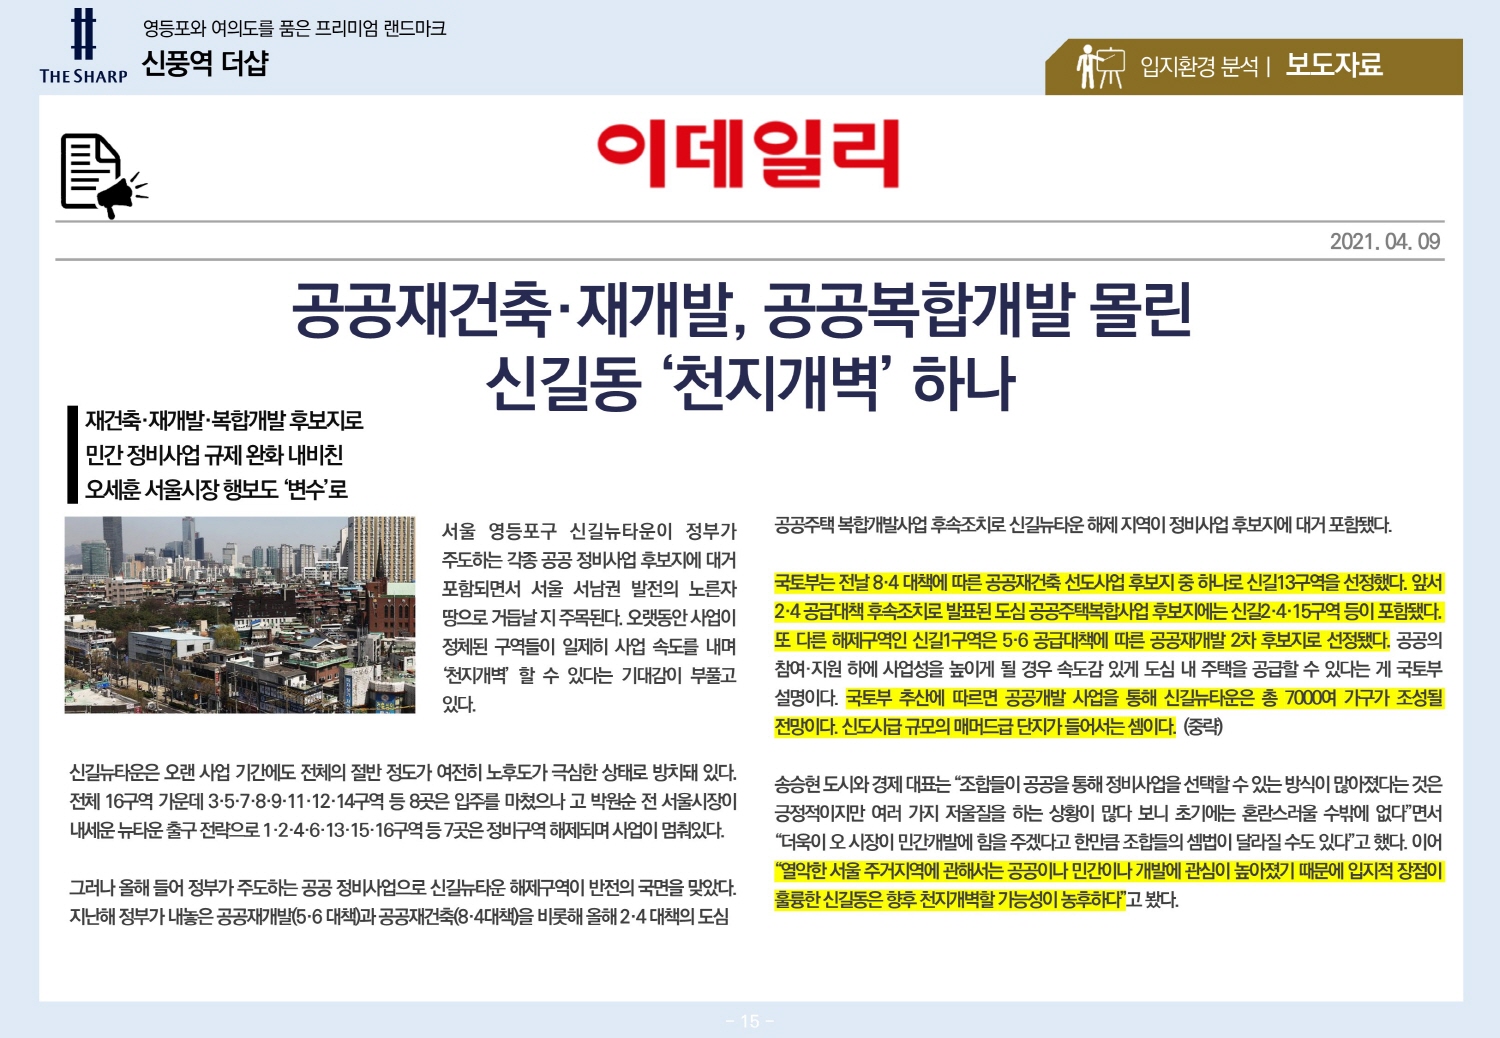Viewport: 1500px width, 1038px height.
Task: Click the presenter board icon in banner
Action: (1100, 66)
